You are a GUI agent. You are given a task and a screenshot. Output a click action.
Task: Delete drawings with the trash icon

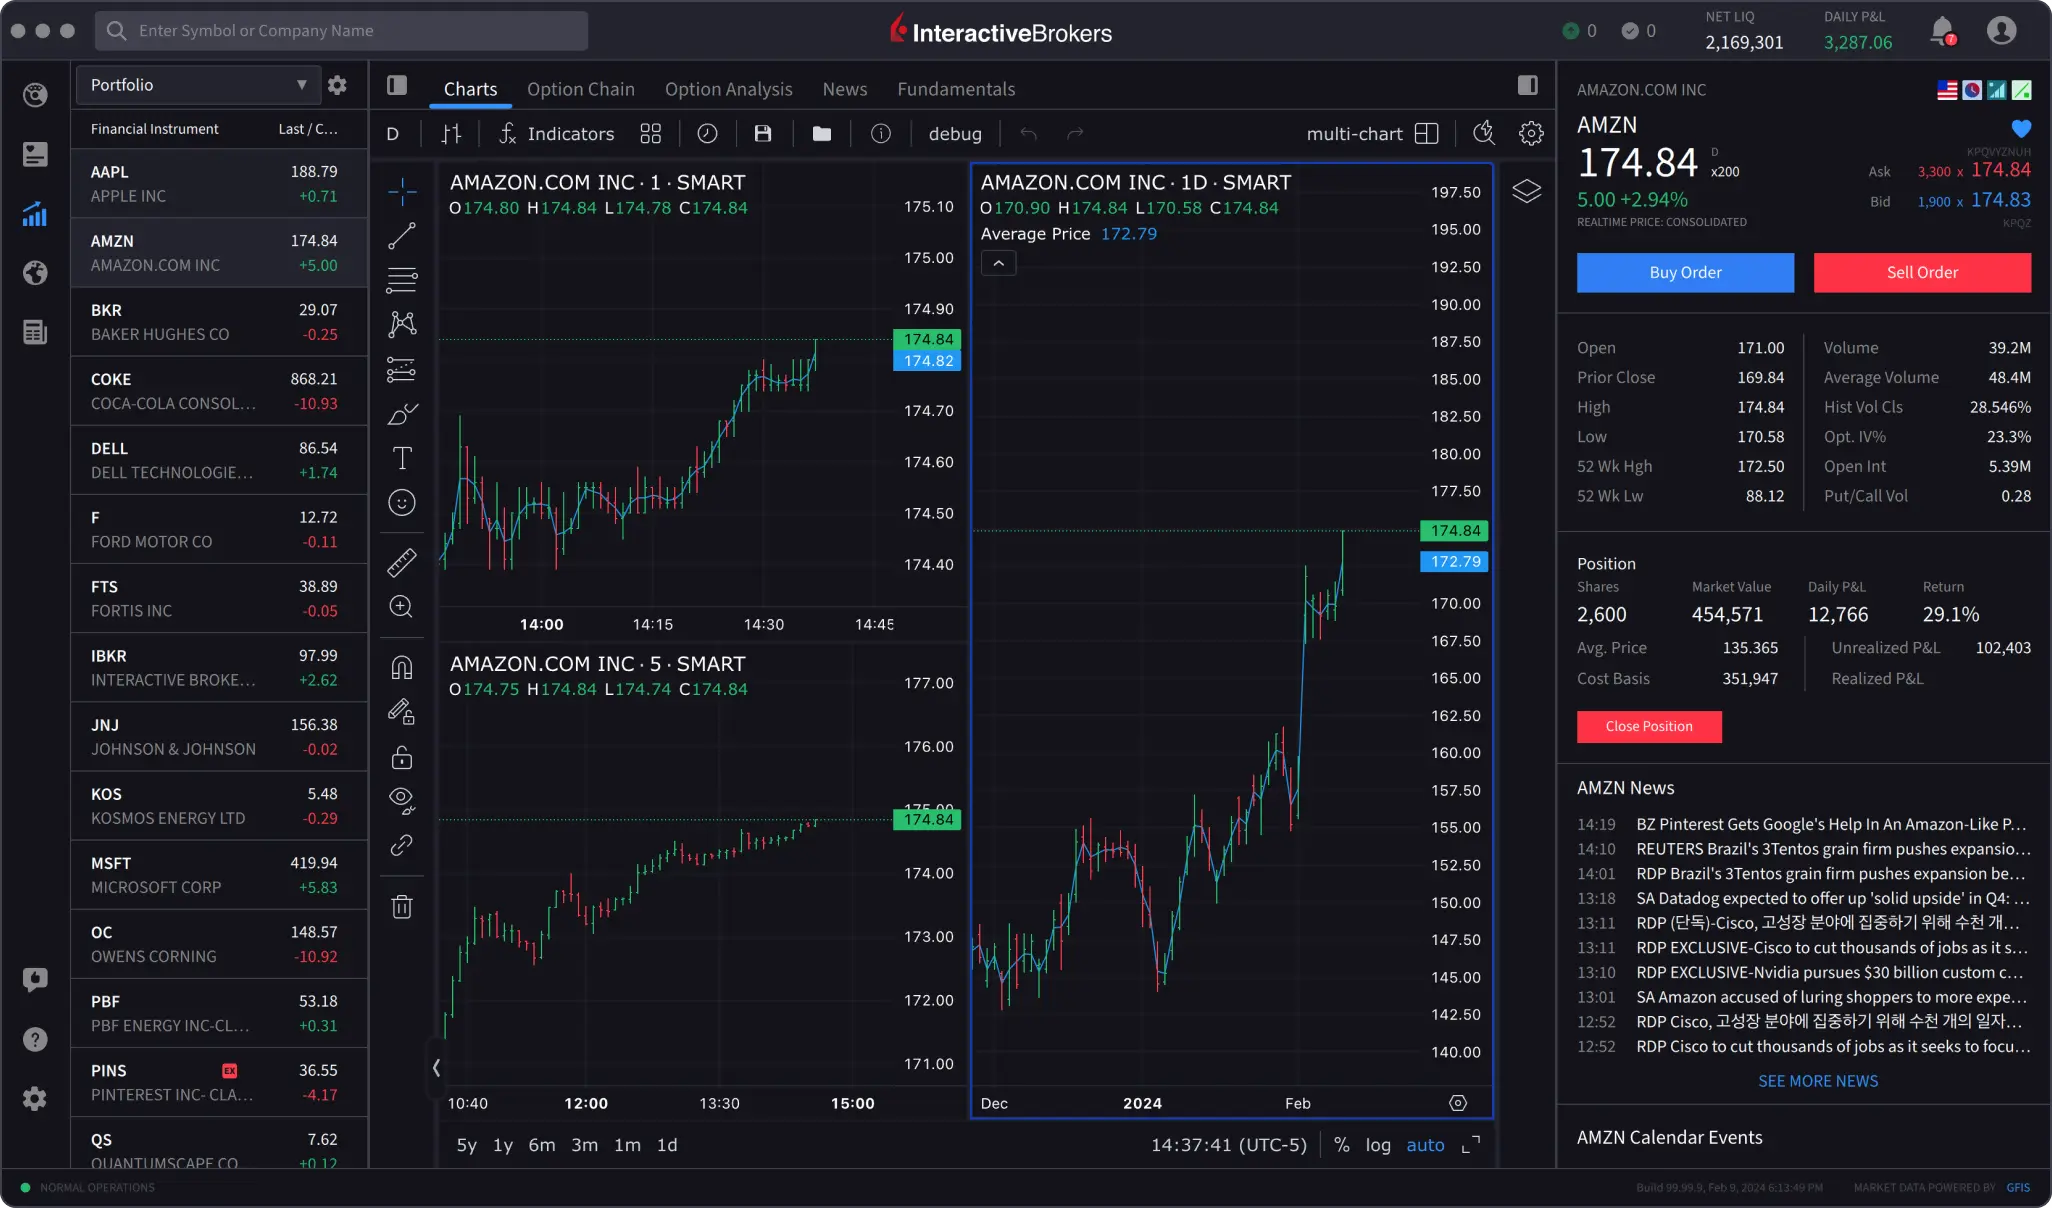tap(401, 906)
